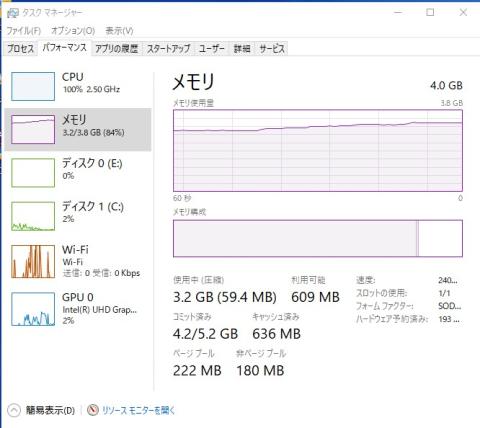
Task: Click the メモリ使用量 usage graph
Action: pyautogui.click(x=318, y=150)
